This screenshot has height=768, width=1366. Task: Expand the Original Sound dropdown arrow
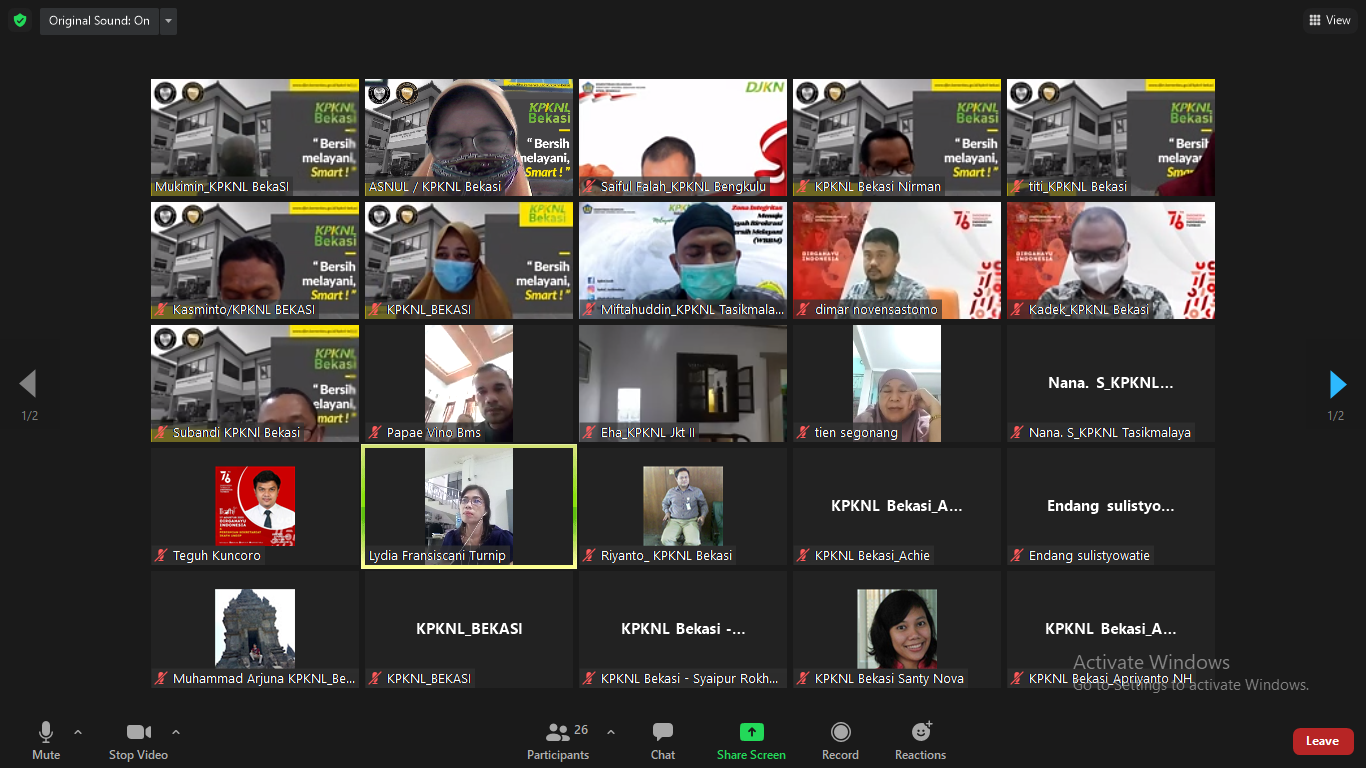[x=168, y=21]
